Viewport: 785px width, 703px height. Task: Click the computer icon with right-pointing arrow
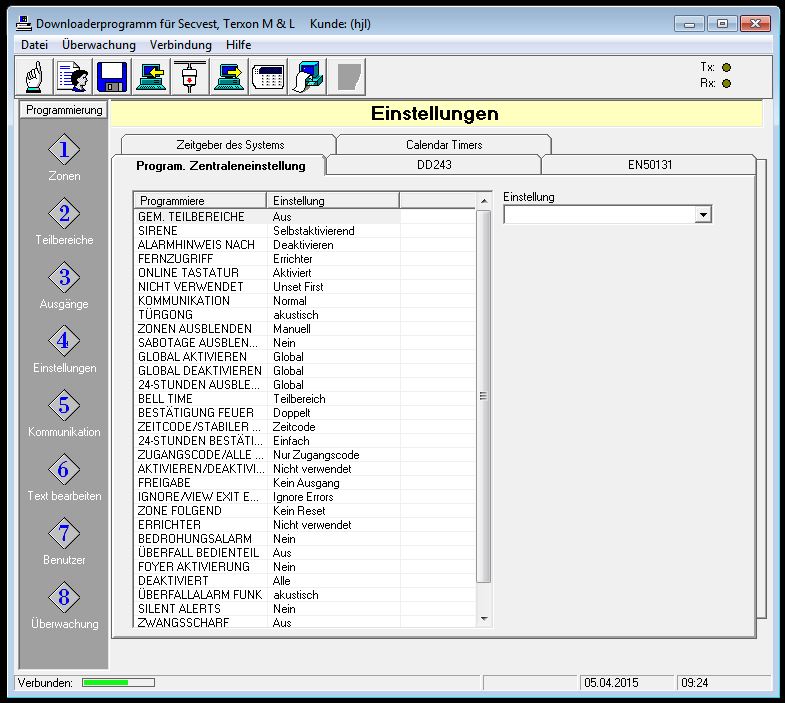click(228, 76)
